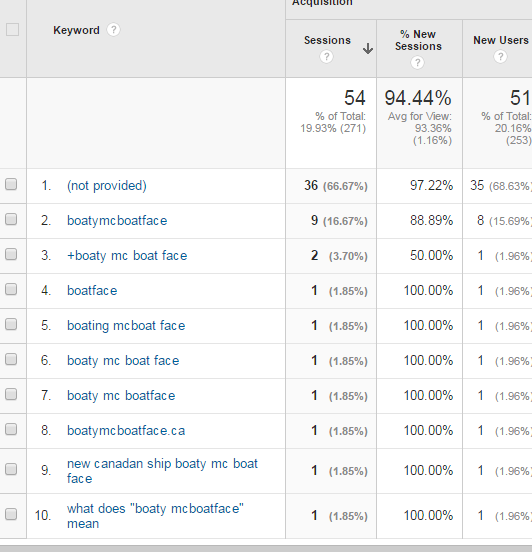Open the Keyword column help icon
The height and width of the screenshot is (552, 532).
(113, 30)
